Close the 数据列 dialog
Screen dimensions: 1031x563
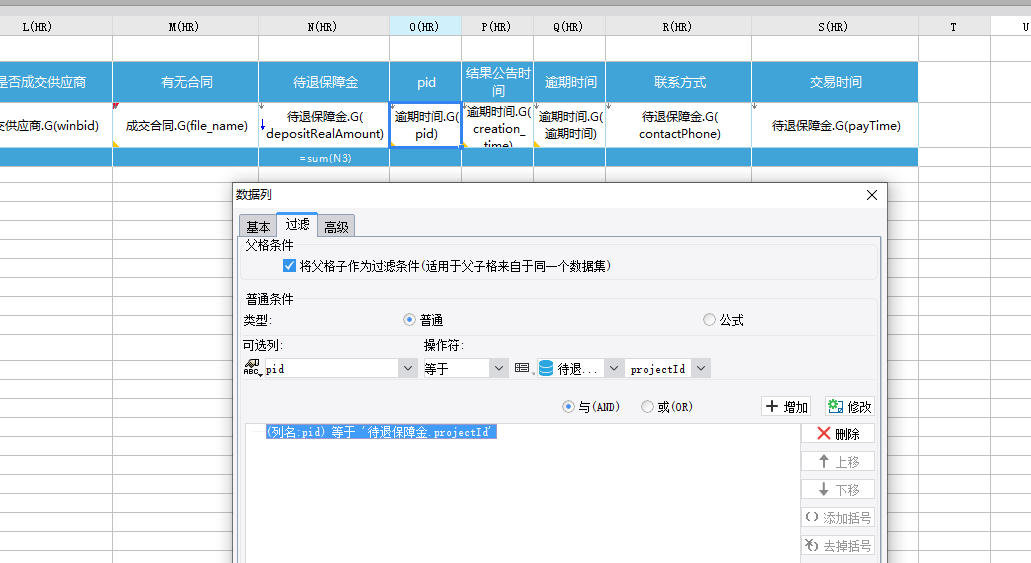(x=871, y=195)
